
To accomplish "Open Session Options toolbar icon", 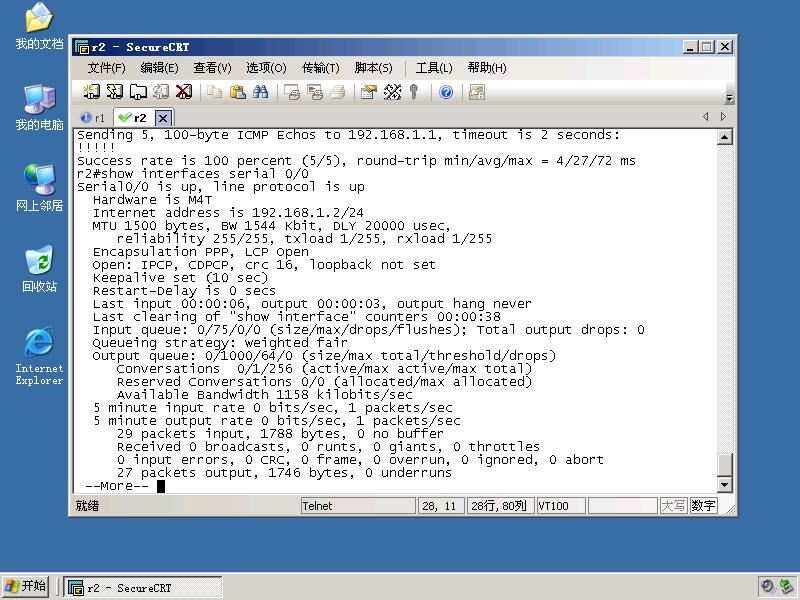I will [369, 92].
